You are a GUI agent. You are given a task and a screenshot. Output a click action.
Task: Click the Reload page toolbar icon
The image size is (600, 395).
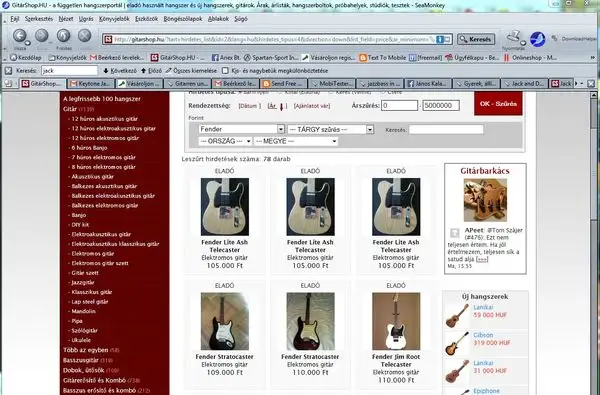(x=63, y=36)
